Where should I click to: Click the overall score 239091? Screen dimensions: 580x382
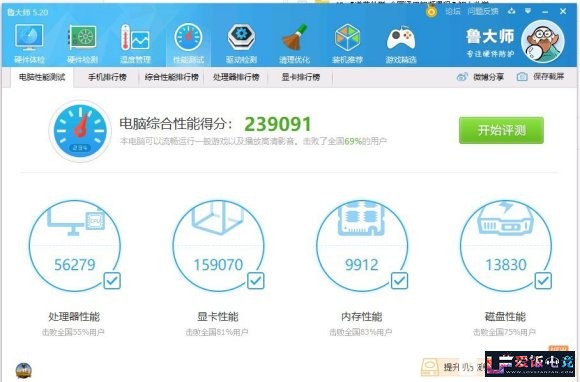point(278,124)
